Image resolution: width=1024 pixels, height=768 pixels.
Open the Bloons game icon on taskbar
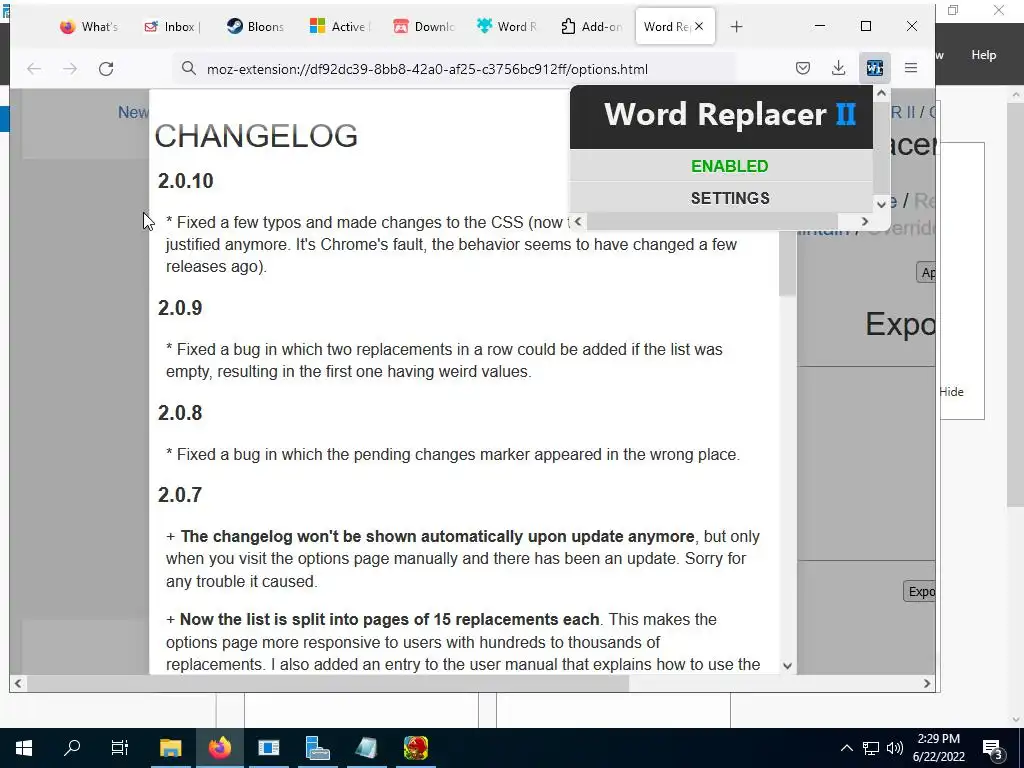(415, 748)
